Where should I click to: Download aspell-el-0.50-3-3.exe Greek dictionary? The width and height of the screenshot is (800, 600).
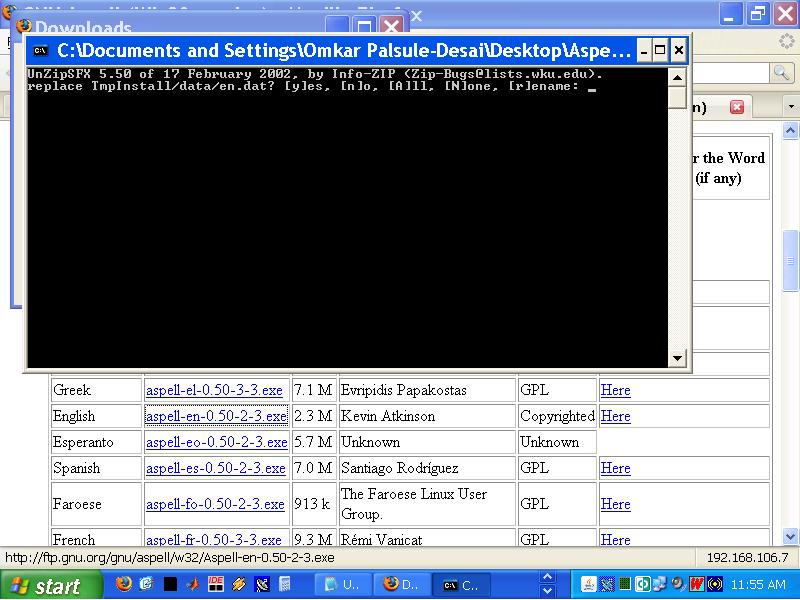coord(214,390)
